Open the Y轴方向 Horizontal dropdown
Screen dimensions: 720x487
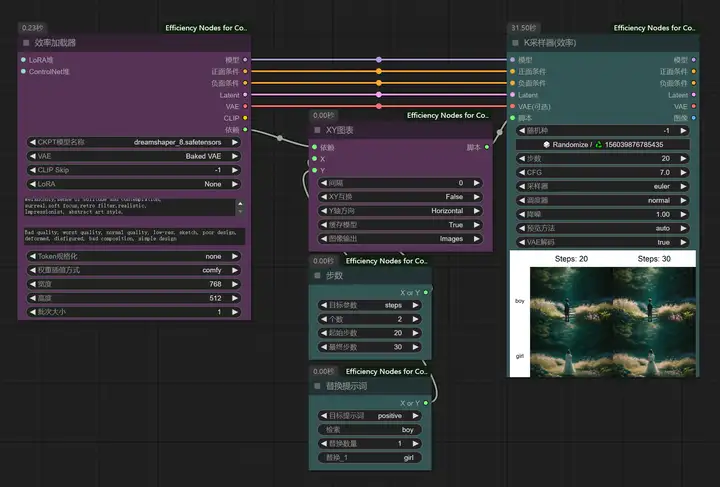[400, 211]
